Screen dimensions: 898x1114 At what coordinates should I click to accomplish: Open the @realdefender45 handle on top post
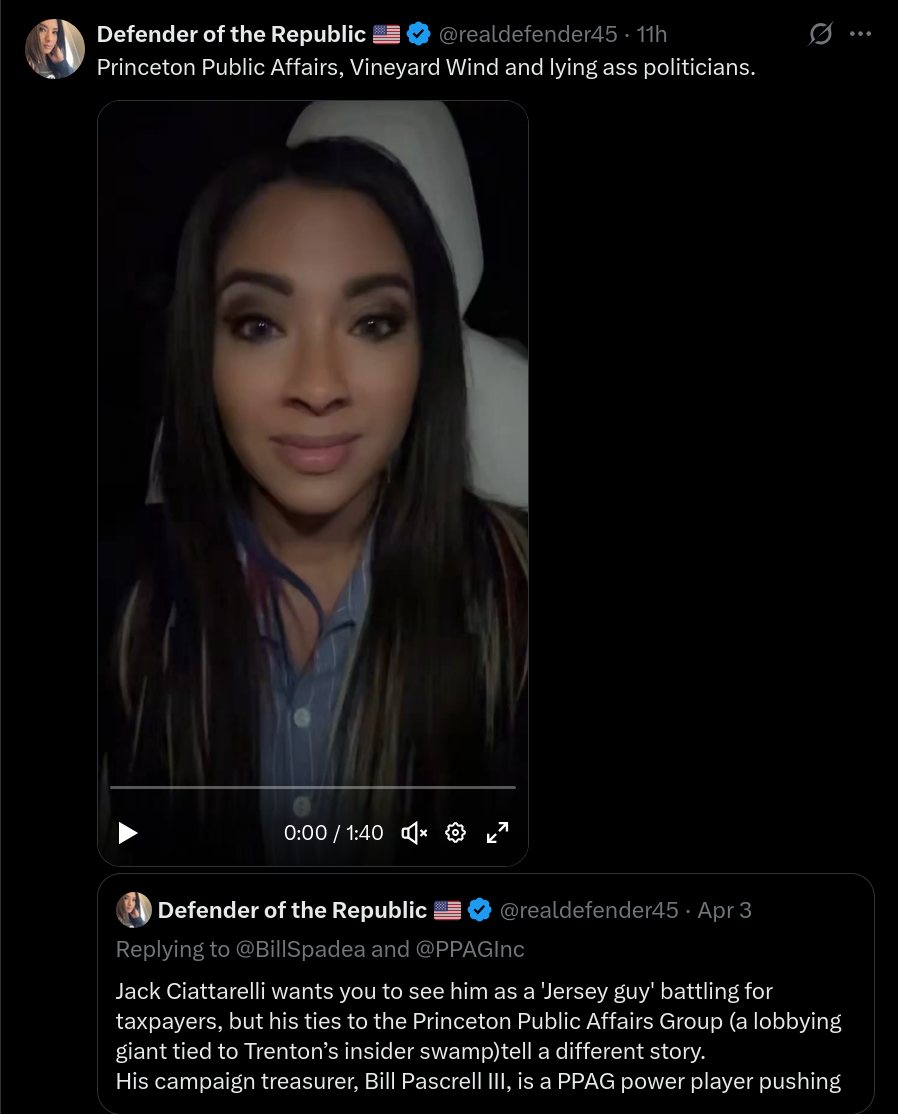point(528,34)
